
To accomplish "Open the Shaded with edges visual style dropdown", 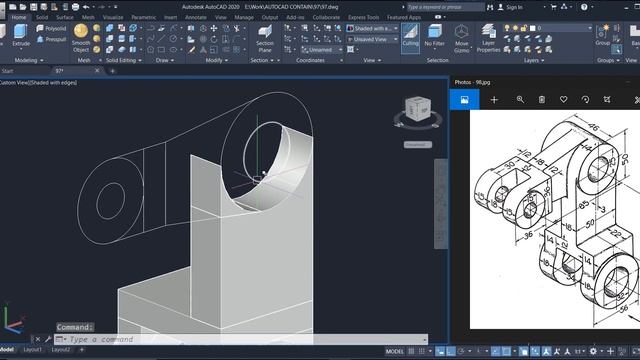I will tap(372, 28).
